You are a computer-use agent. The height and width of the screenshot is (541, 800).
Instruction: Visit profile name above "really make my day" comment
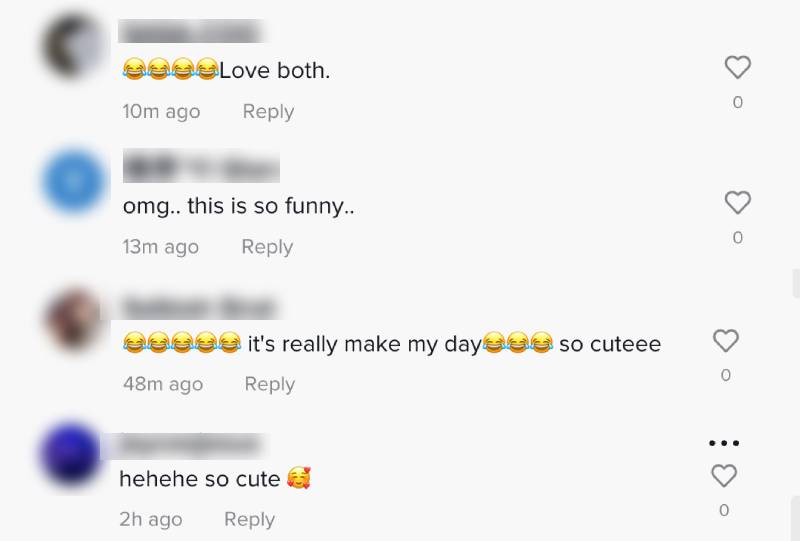click(x=197, y=306)
